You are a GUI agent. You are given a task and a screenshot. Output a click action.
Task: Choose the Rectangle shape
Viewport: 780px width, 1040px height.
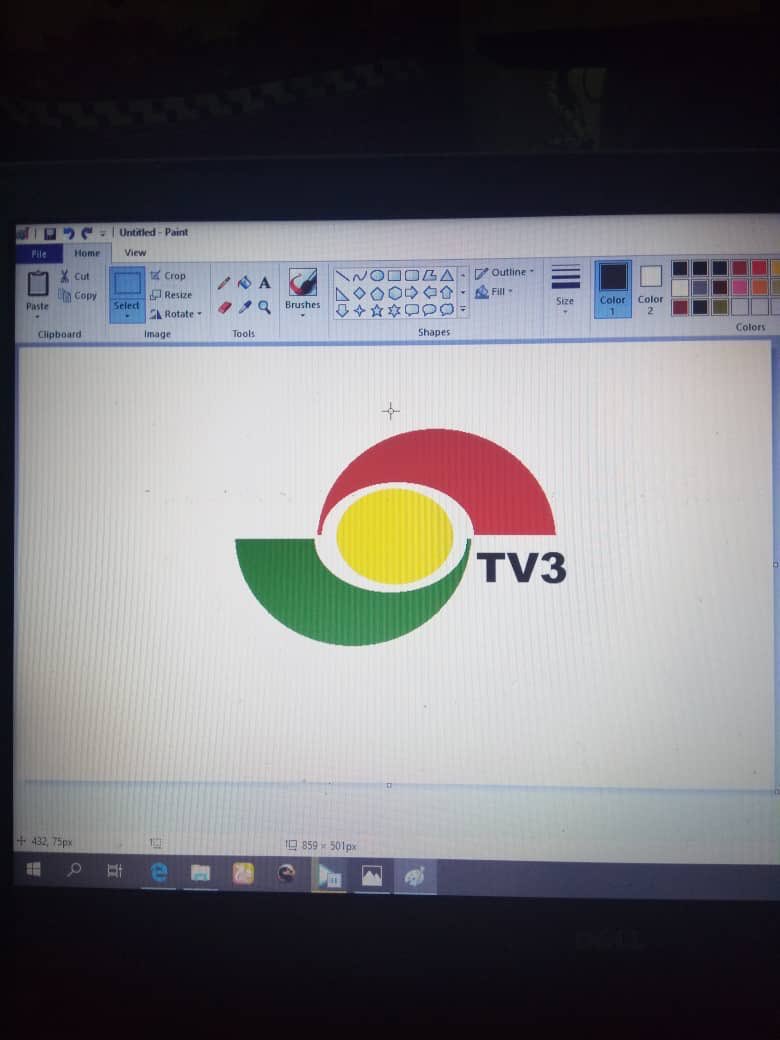(x=394, y=275)
